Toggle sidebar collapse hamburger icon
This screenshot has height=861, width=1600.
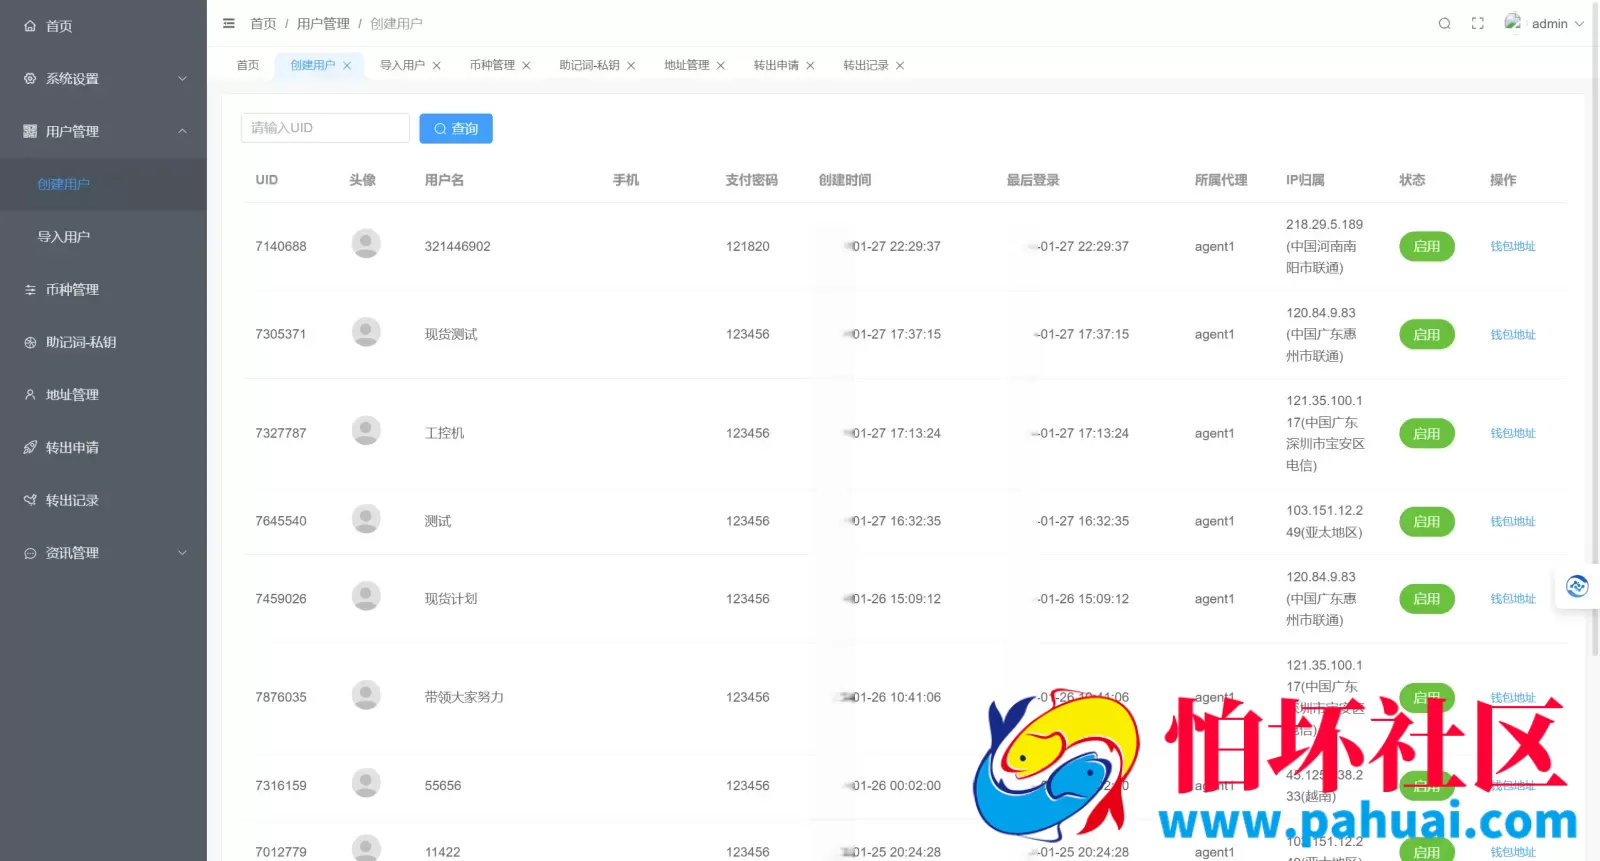tap(229, 23)
